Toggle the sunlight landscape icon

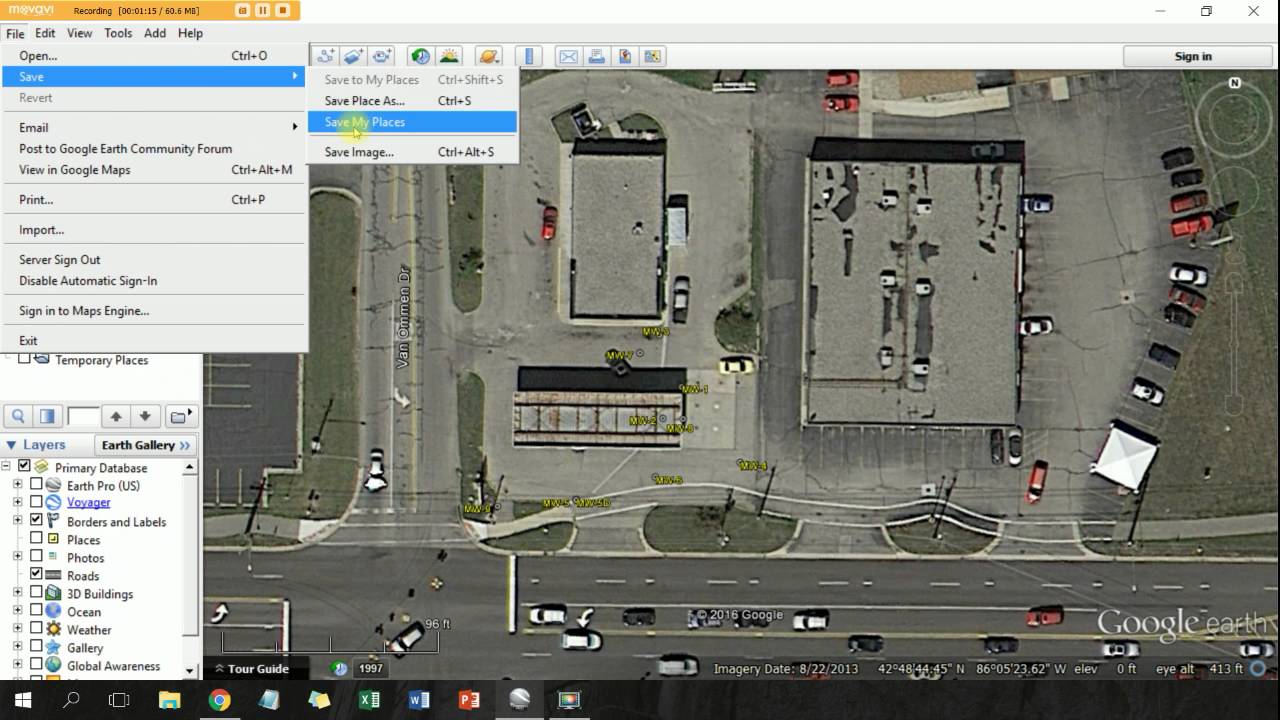449,56
